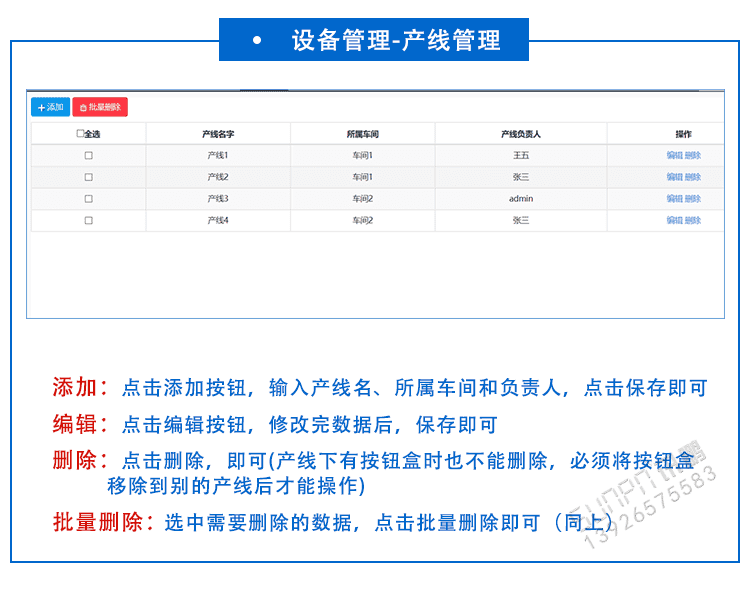
Task: Click the 设备管理-产线管理 title banner
Action: point(374,40)
